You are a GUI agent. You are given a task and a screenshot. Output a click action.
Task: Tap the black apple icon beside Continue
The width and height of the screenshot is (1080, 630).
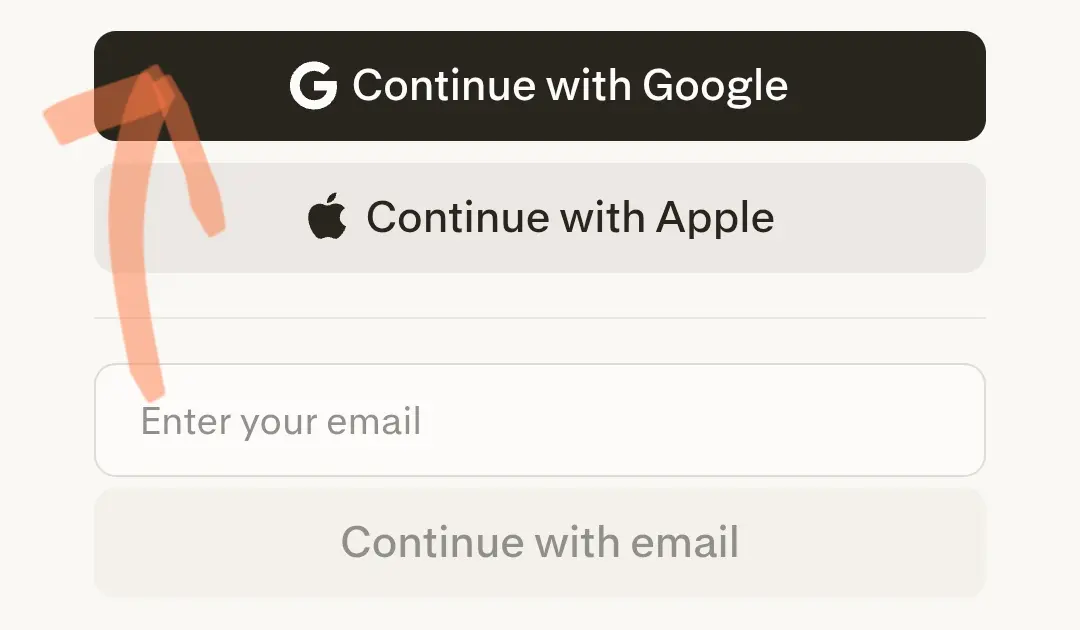[x=327, y=216]
